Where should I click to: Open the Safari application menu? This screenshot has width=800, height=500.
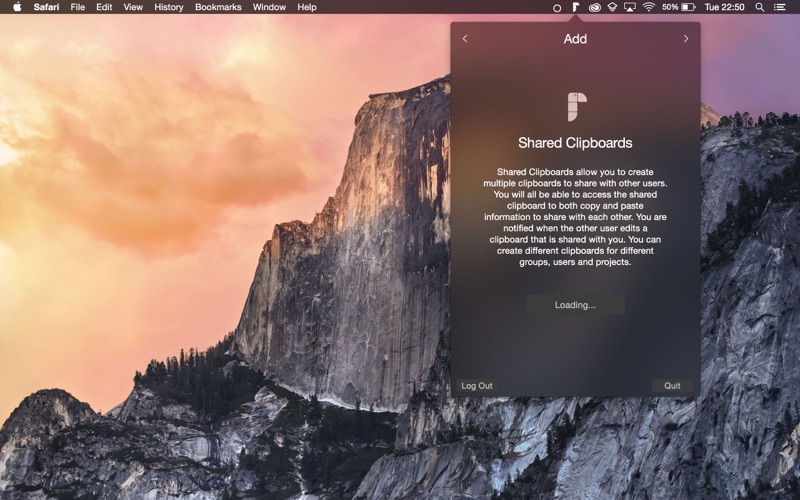pyautogui.click(x=46, y=7)
